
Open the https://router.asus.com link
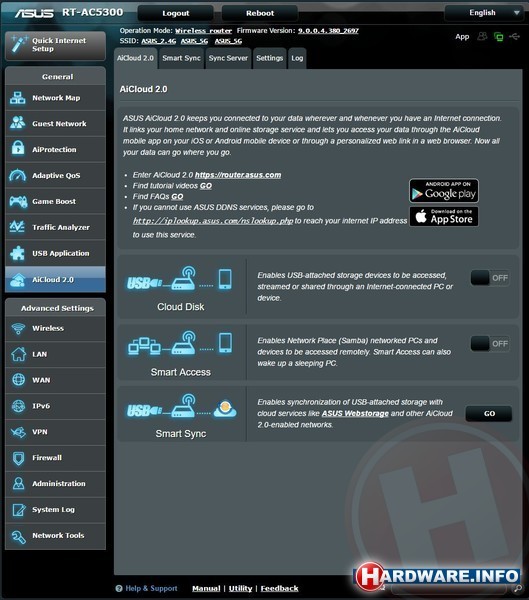tap(238, 175)
